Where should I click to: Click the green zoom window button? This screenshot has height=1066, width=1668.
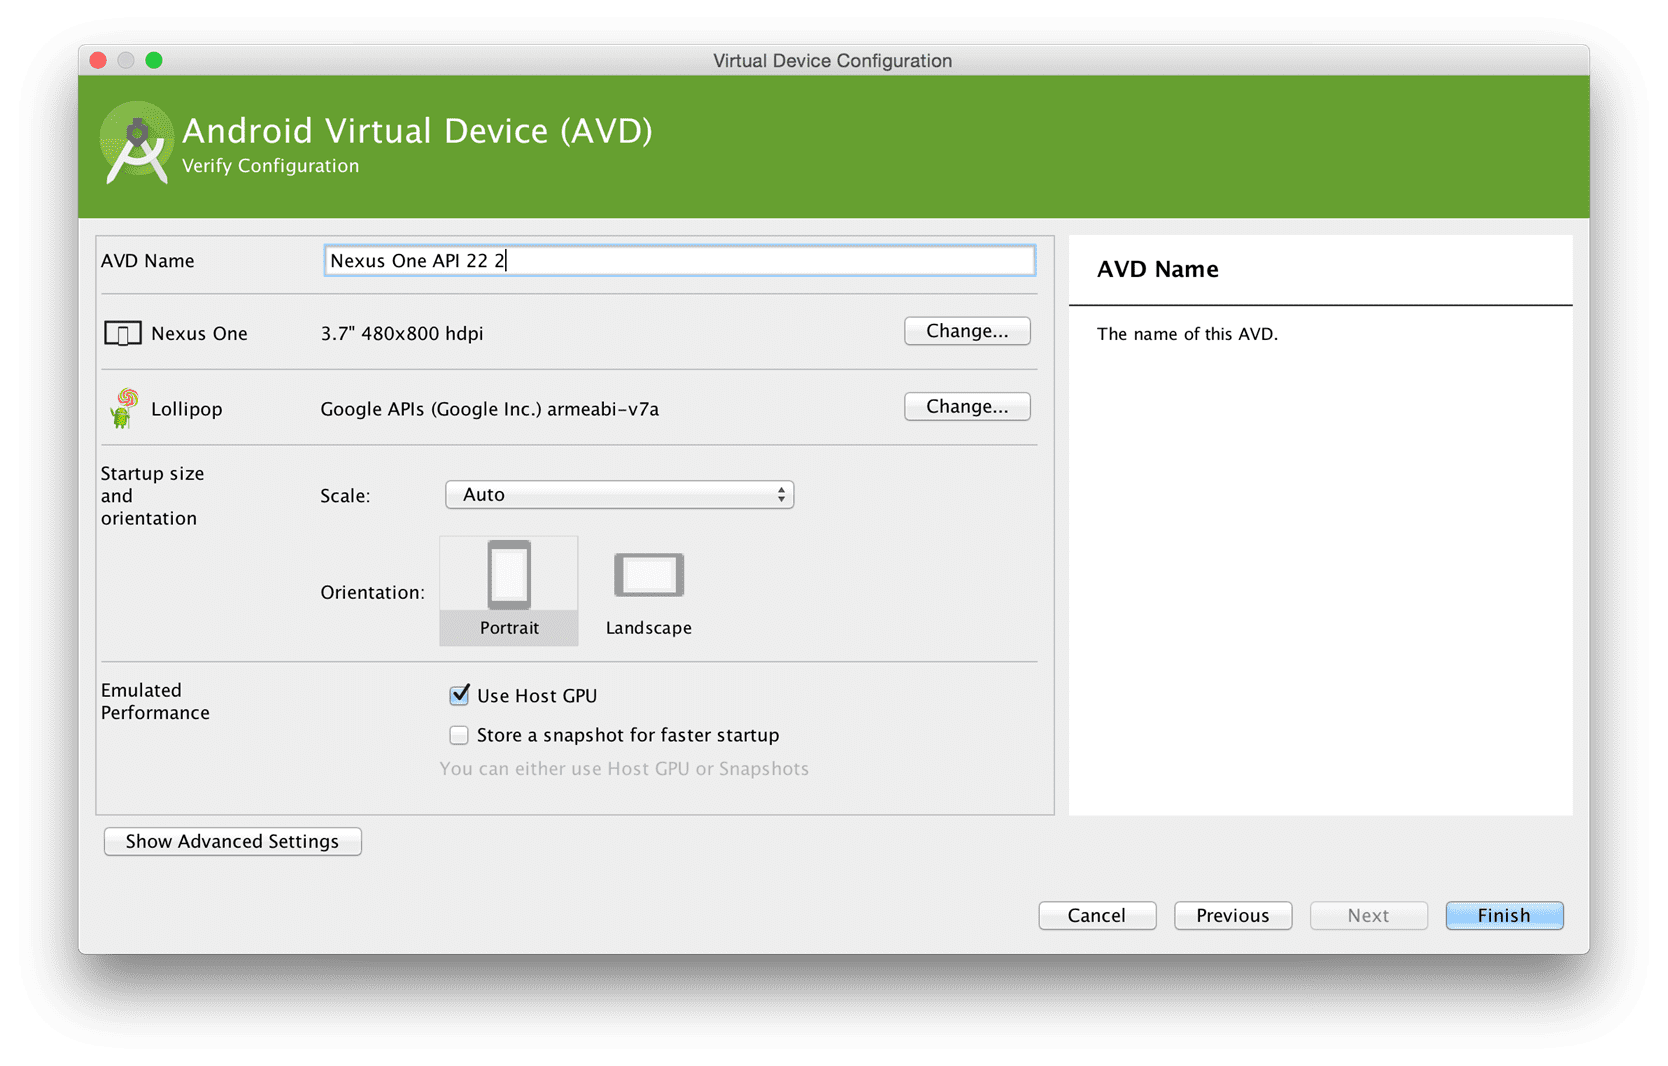click(x=154, y=60)
